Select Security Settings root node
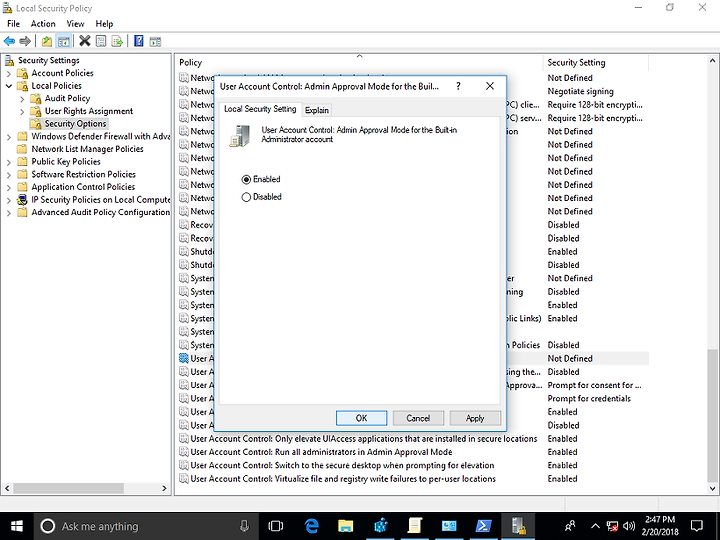Screen dimensions: 720x540 tap(49, 60)
